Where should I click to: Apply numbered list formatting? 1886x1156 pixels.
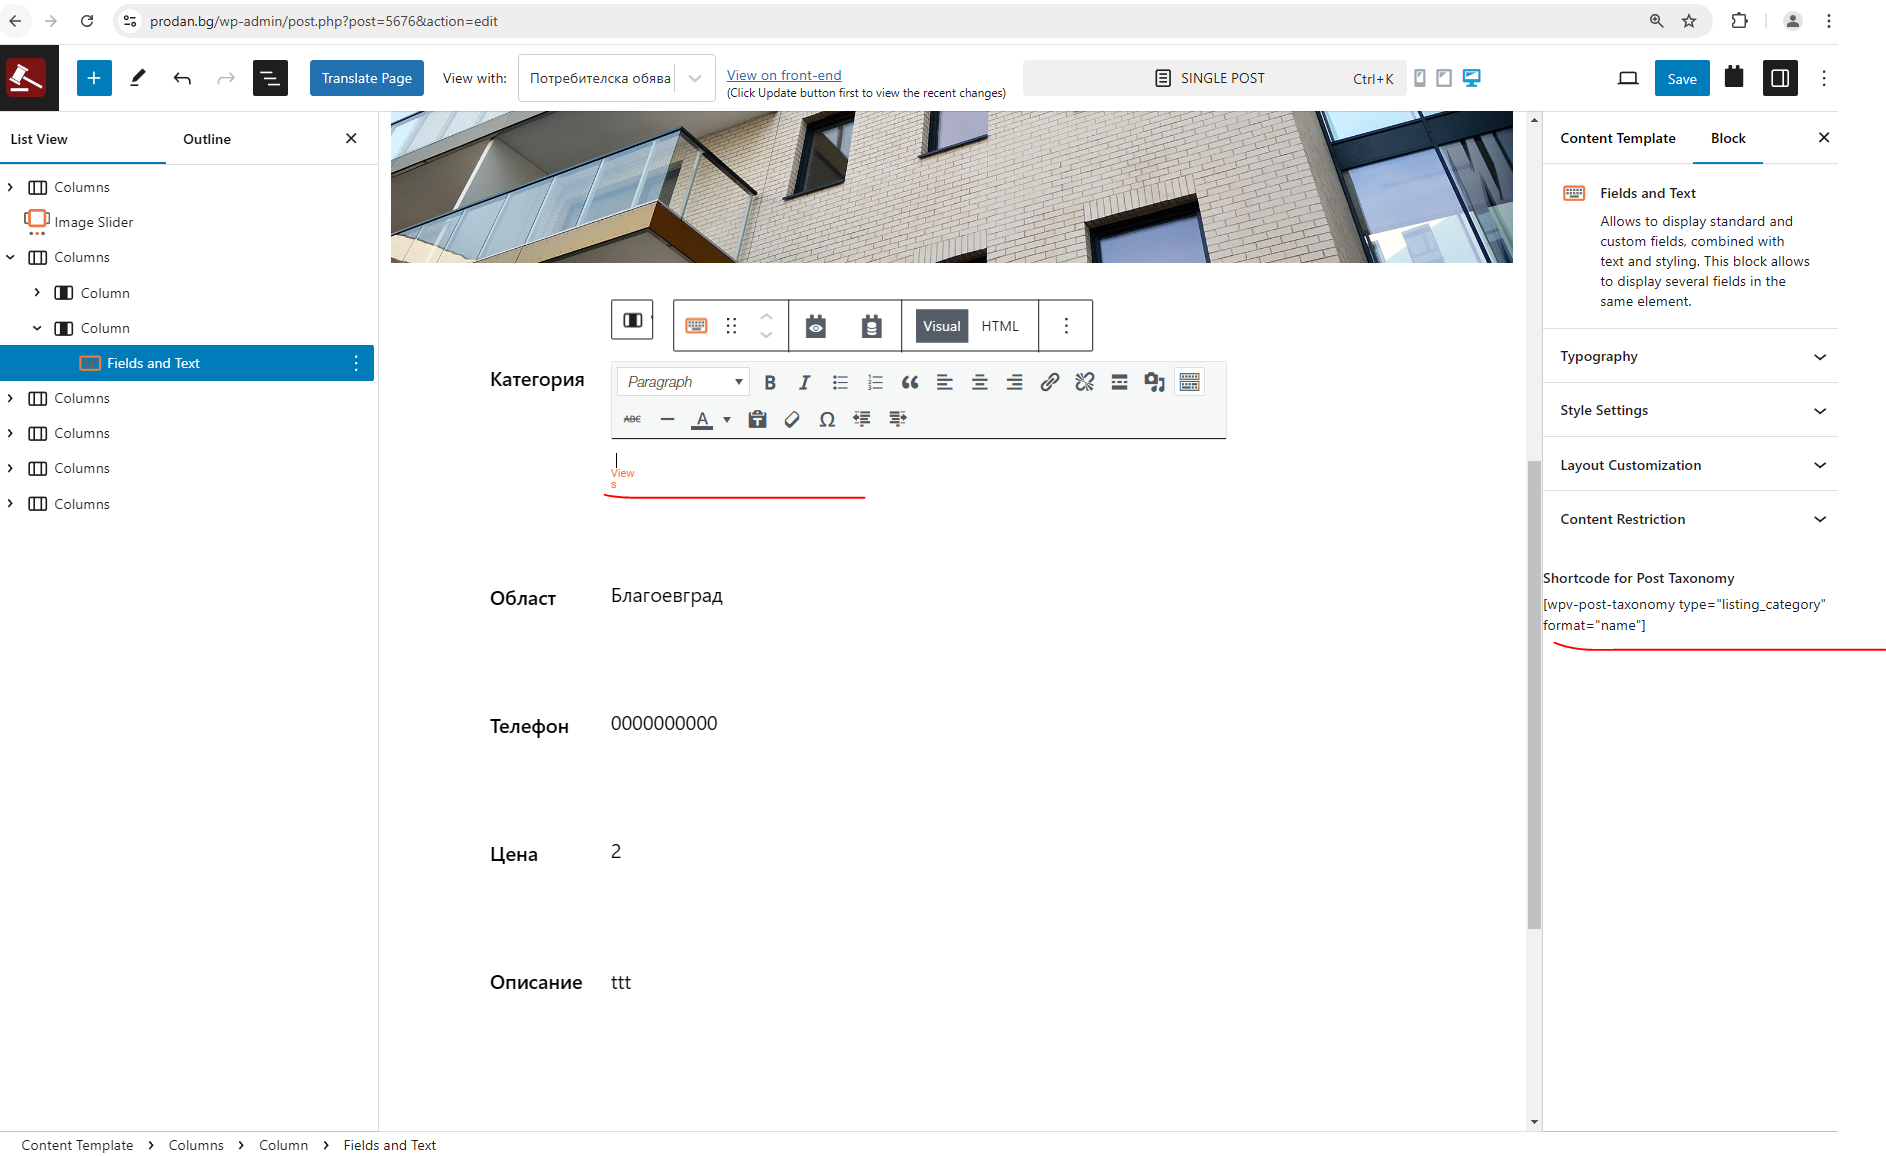click(x=875, y=382)
